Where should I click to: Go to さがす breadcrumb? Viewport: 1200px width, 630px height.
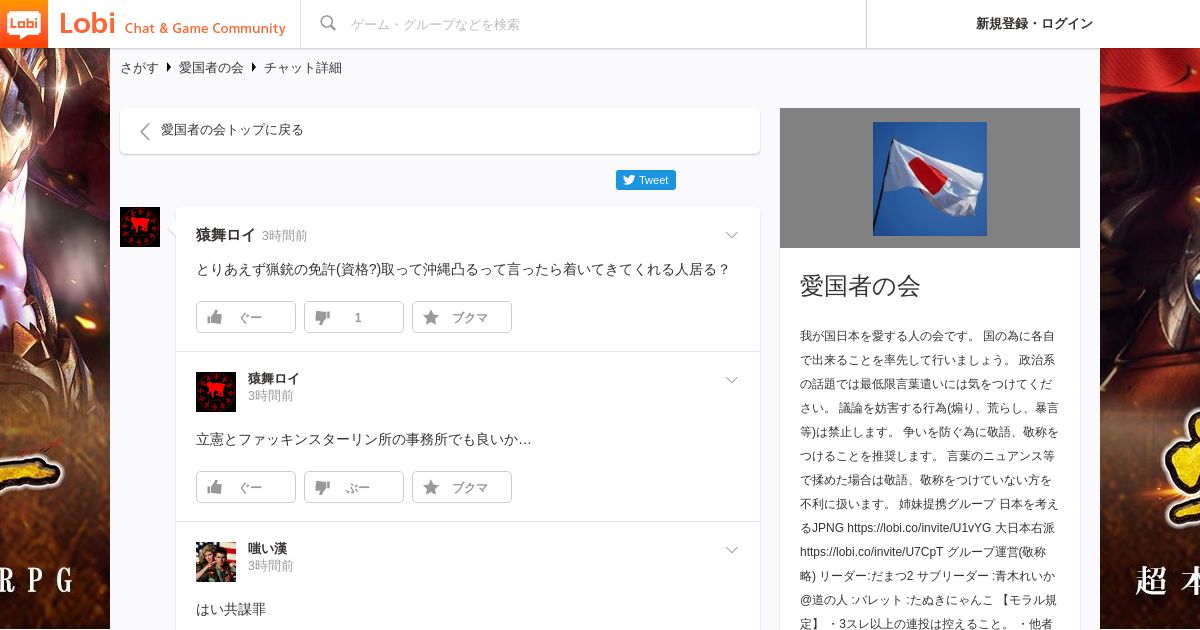click(139, 68)
